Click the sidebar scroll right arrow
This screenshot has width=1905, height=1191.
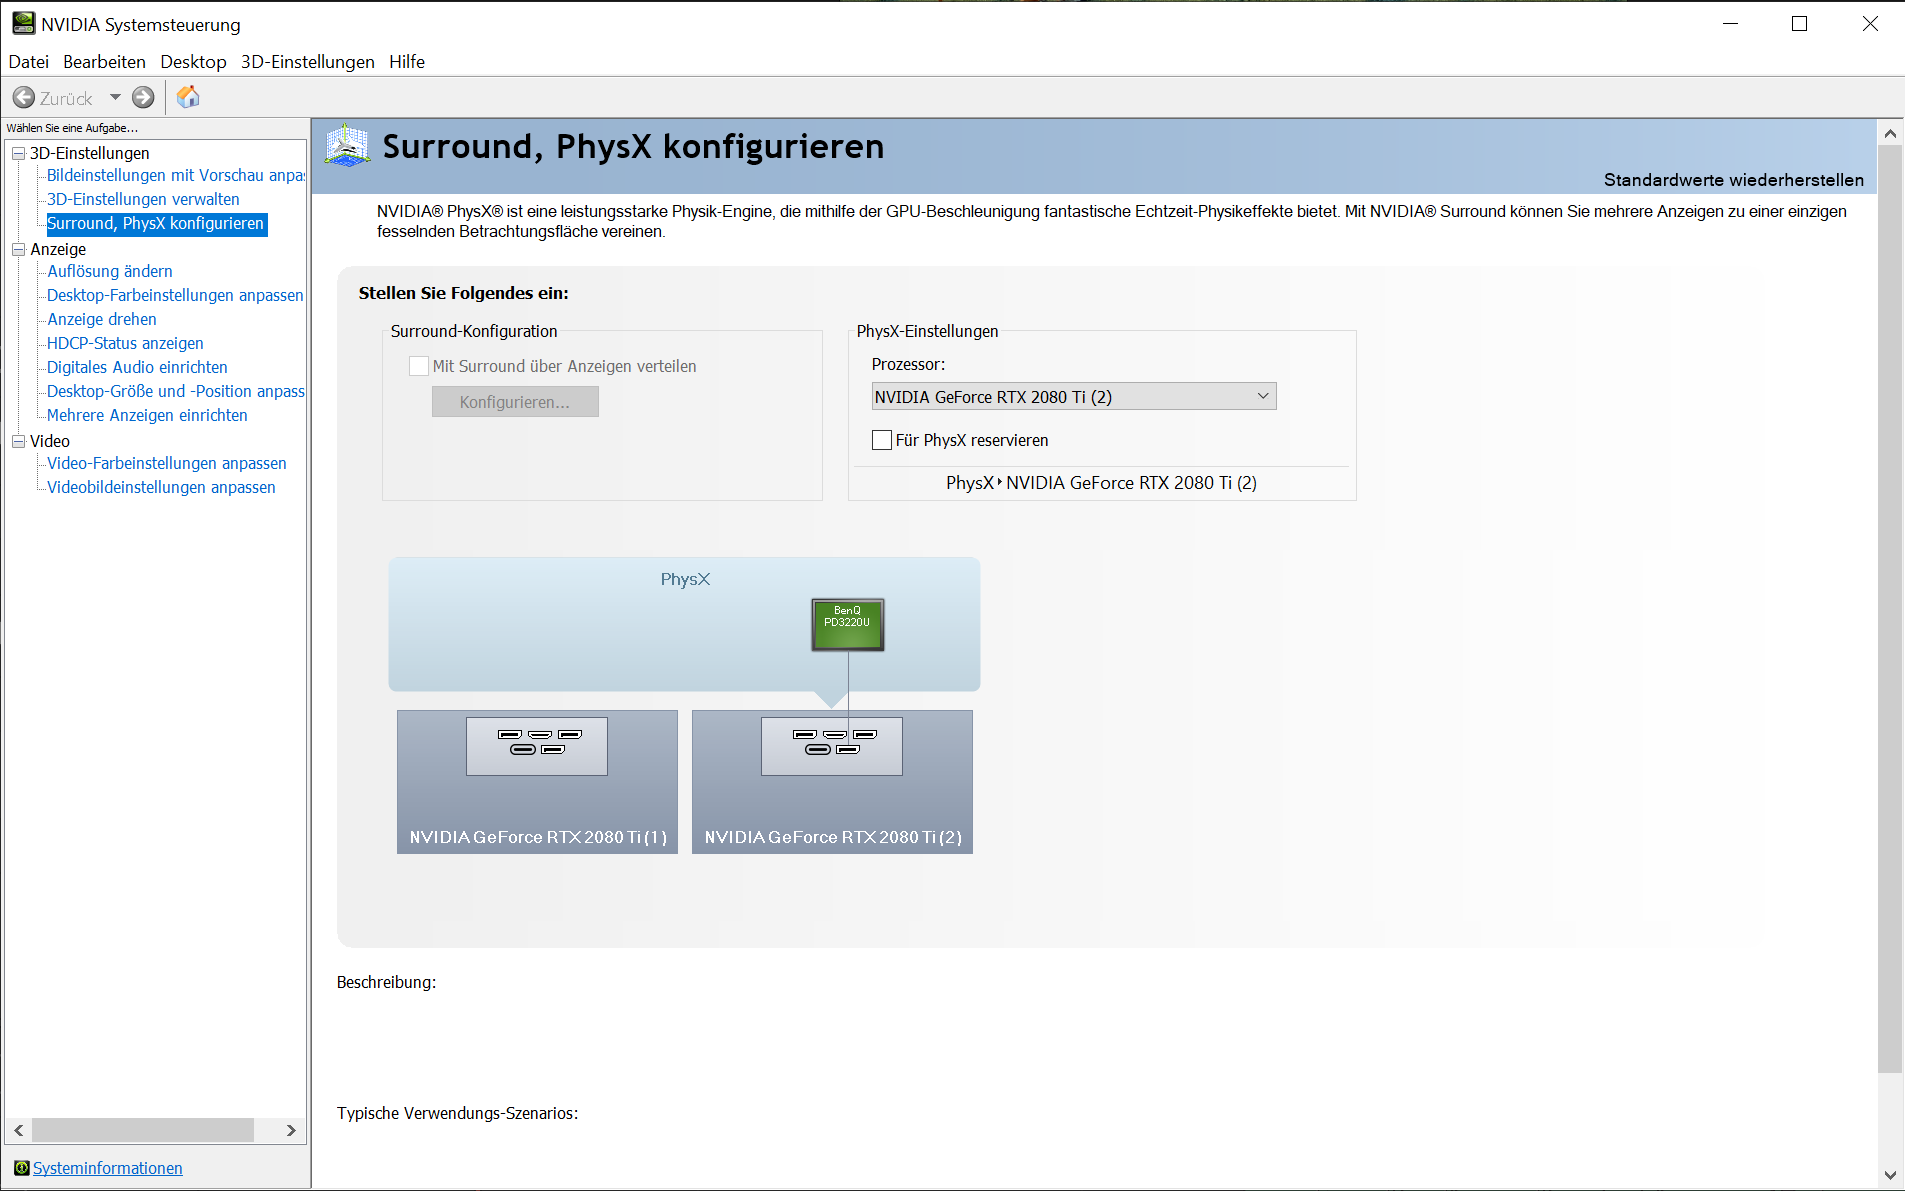point(291,1130)
